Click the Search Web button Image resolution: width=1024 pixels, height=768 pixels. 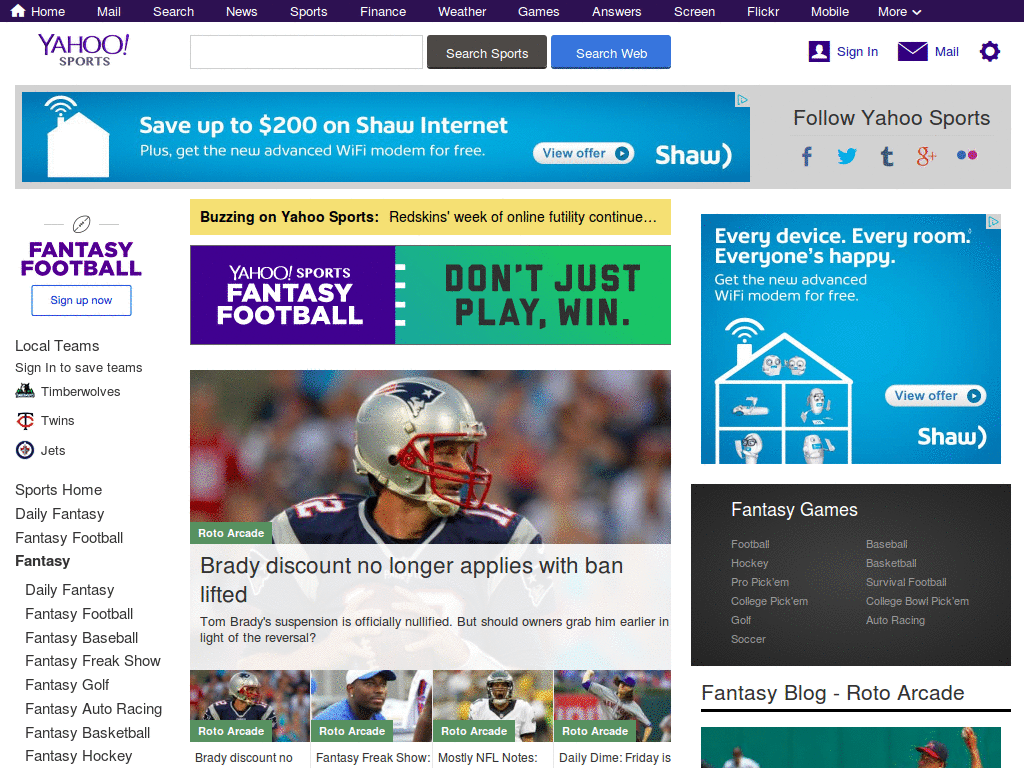pyautogui.click(x=611, y=52)
